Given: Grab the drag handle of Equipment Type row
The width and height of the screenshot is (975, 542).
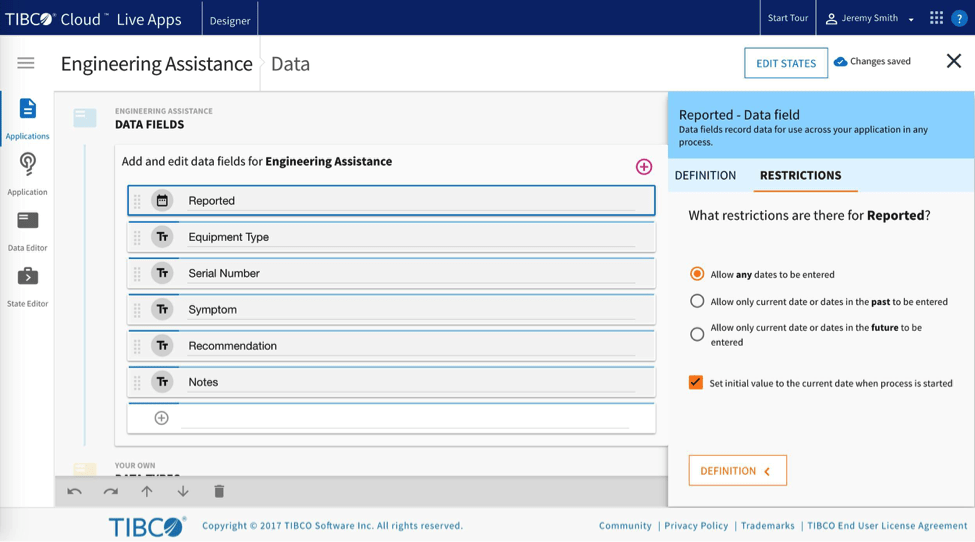Looking at the screenshot, I should pos(137,237).
